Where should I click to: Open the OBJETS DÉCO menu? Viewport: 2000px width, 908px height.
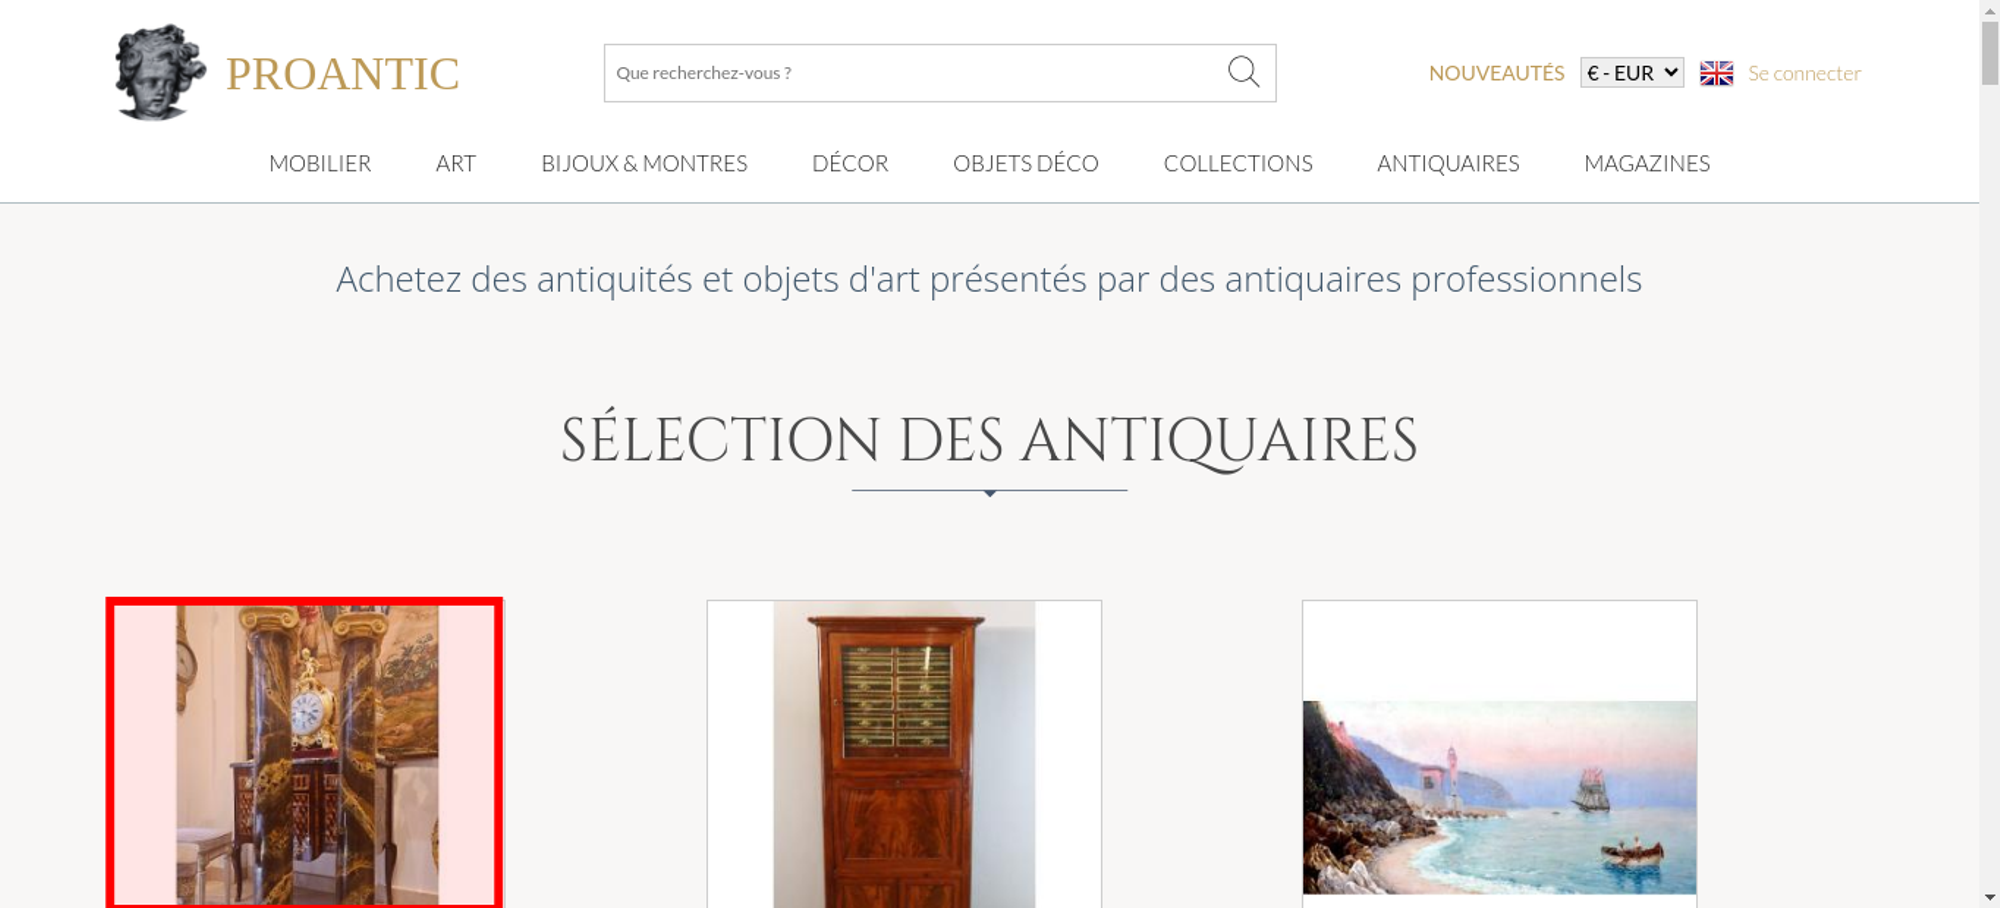pos(1026,163)
